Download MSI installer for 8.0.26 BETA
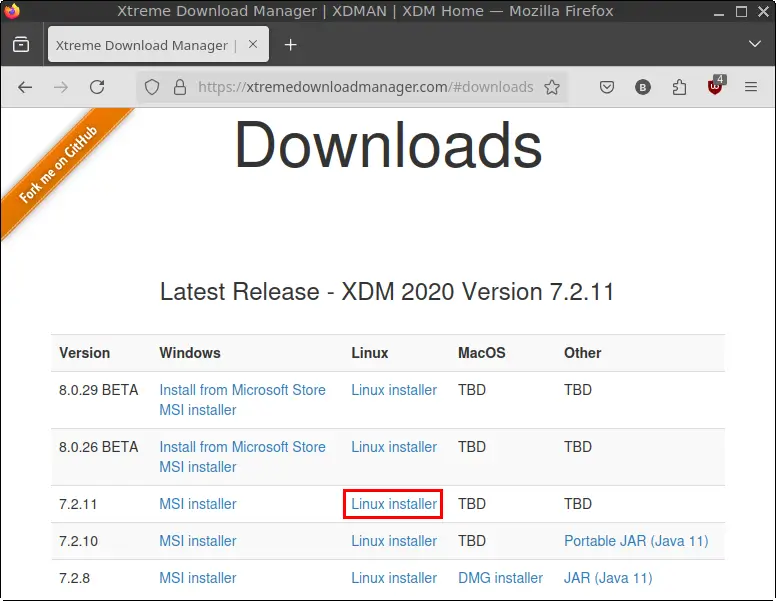Screen dimensions: 776x601 [x=197, y=467]
